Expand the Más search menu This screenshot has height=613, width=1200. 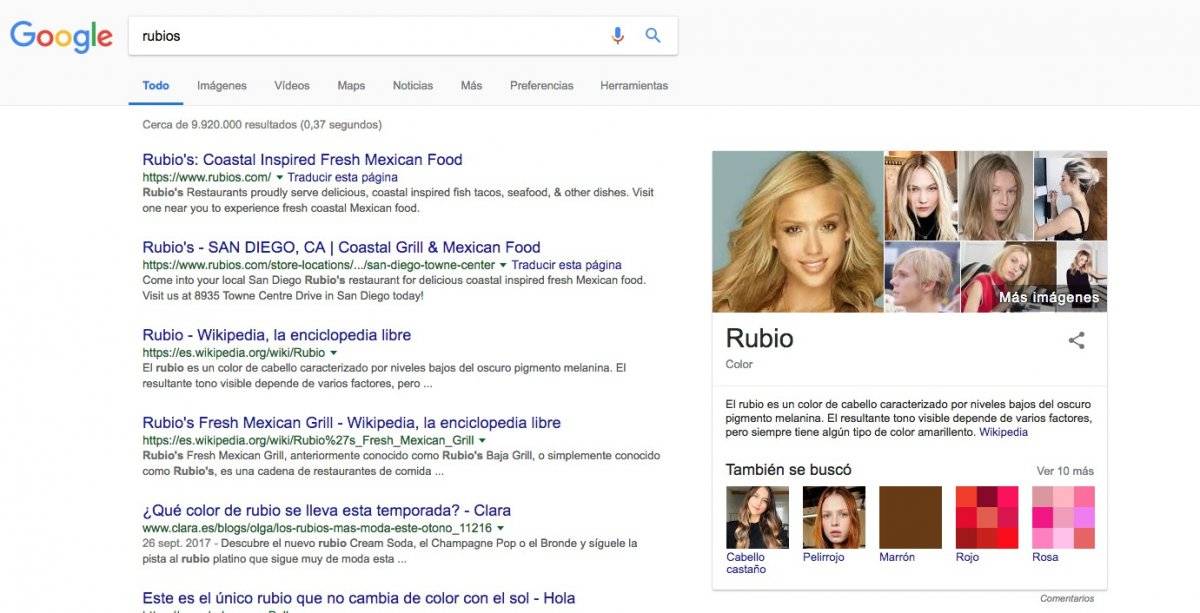[471, 86]
